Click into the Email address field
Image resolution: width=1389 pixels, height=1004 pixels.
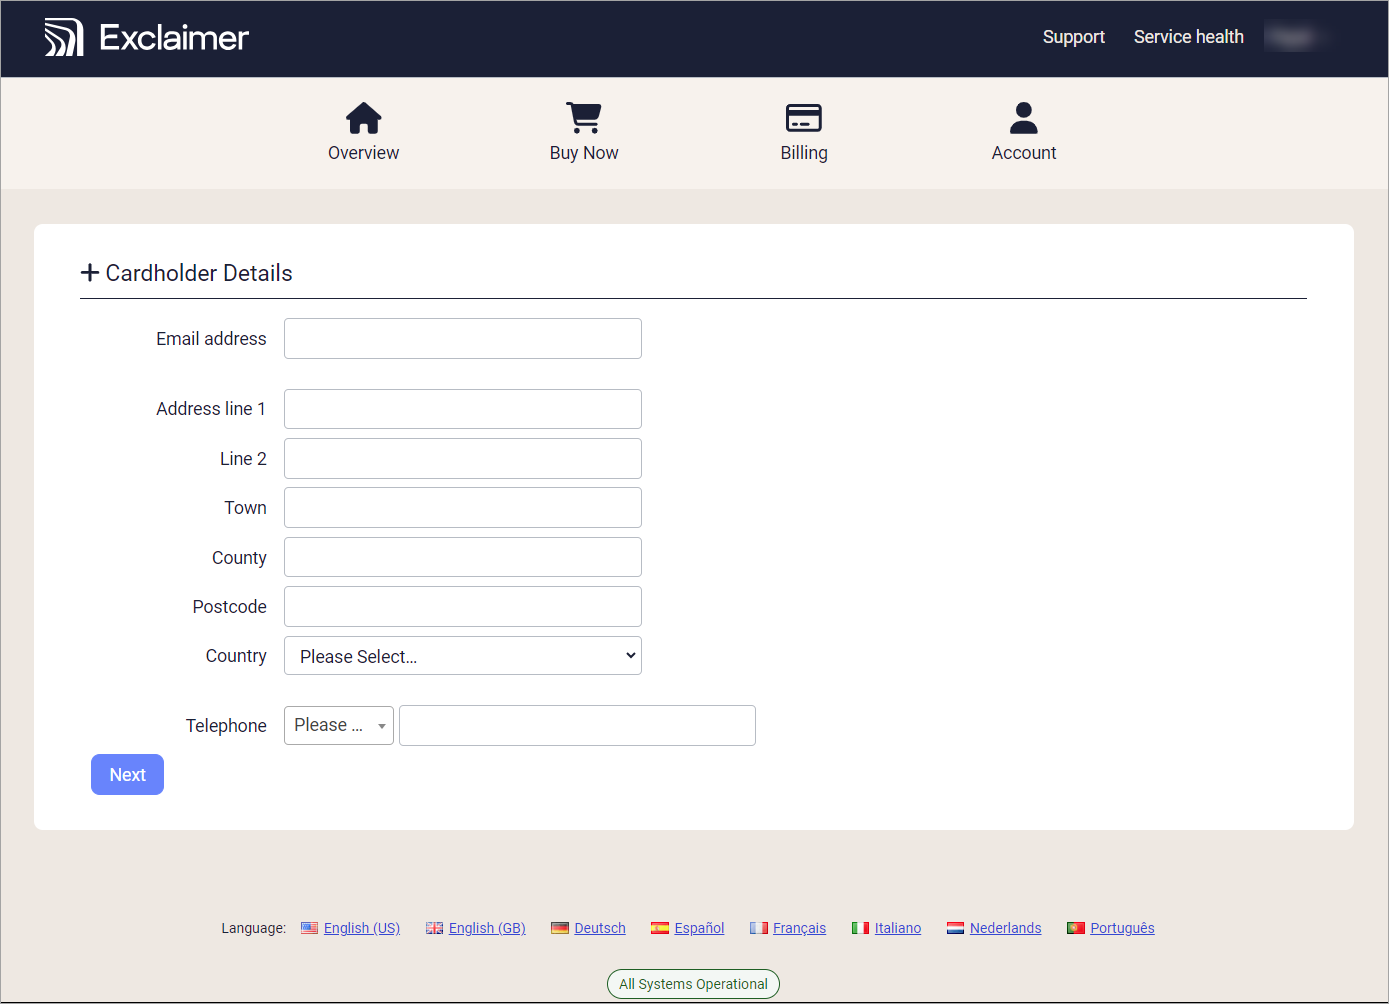462,339
